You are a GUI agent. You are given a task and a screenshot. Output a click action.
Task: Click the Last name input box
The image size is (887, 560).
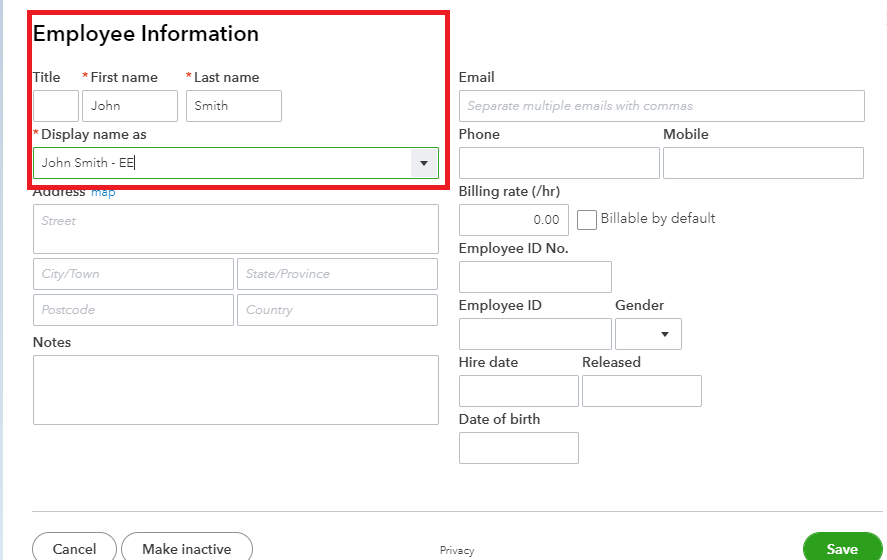[234, 106]
